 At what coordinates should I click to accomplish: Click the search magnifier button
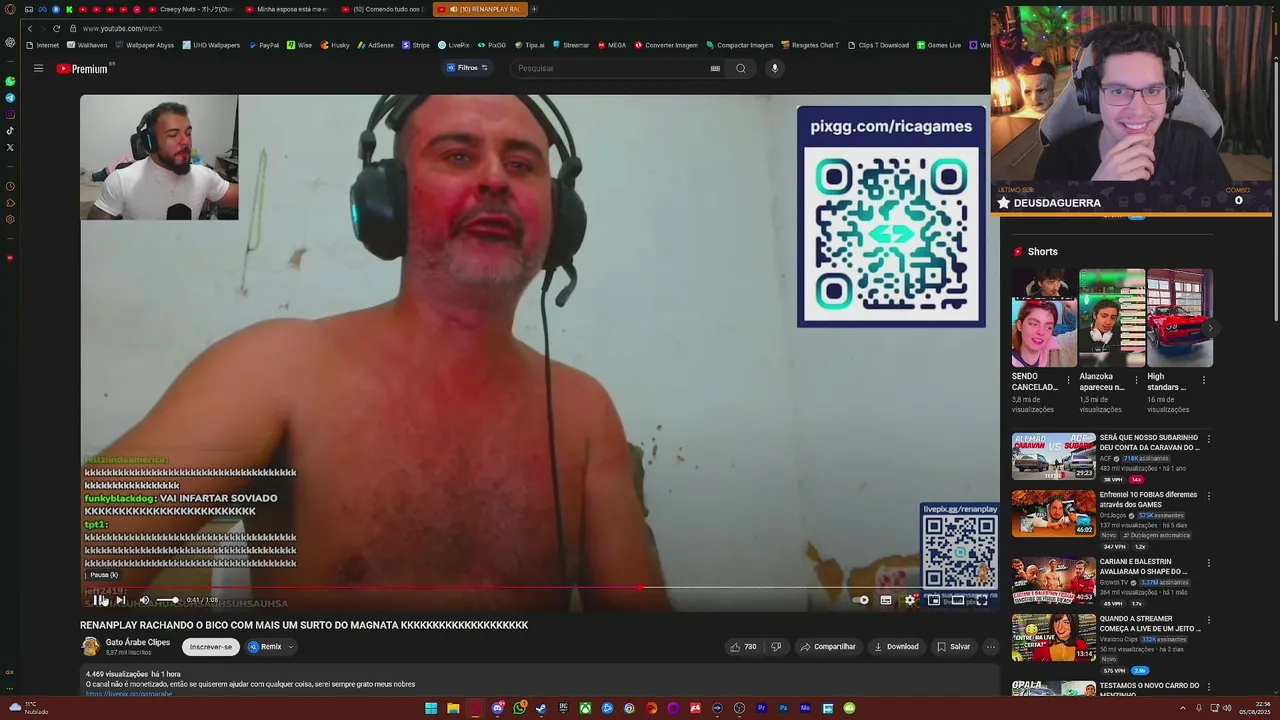[x=741, y=68]
